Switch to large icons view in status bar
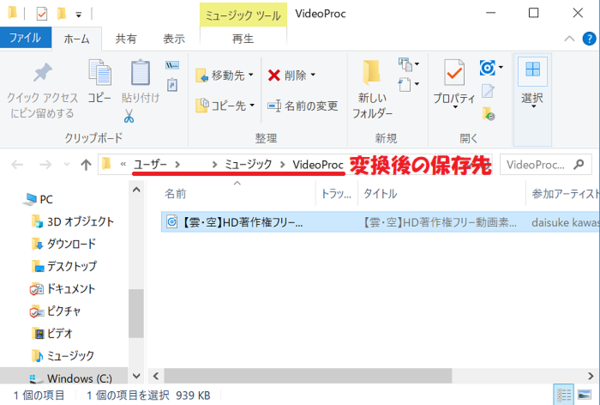Screen dimensions: 600x405 584,394
